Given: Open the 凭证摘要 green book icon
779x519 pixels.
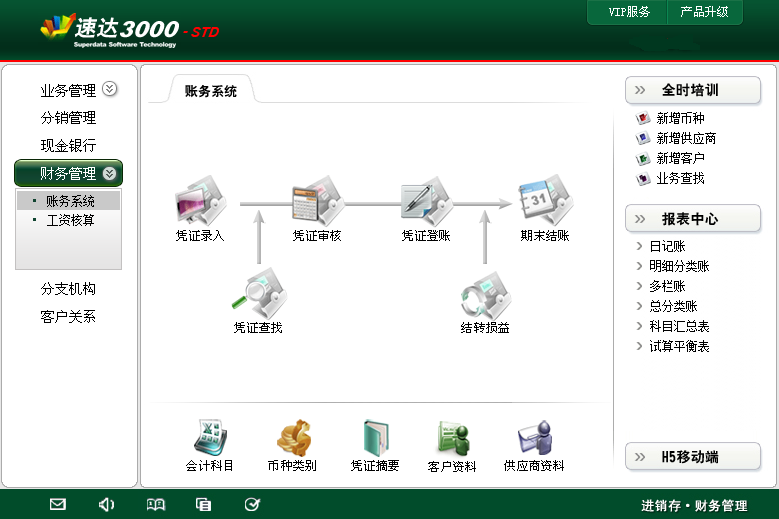Looking at the screenshot, I should click(376, 438).
